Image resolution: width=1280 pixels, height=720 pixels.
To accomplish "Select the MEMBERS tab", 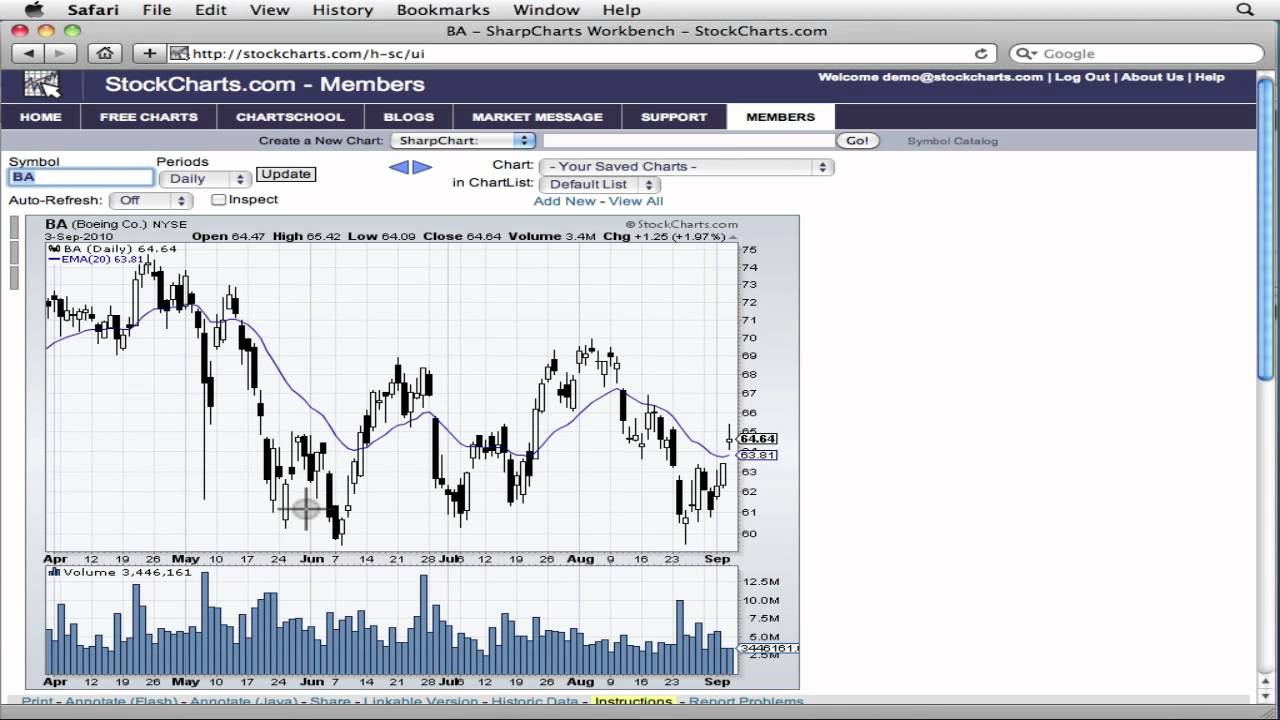I will point(781,117).
